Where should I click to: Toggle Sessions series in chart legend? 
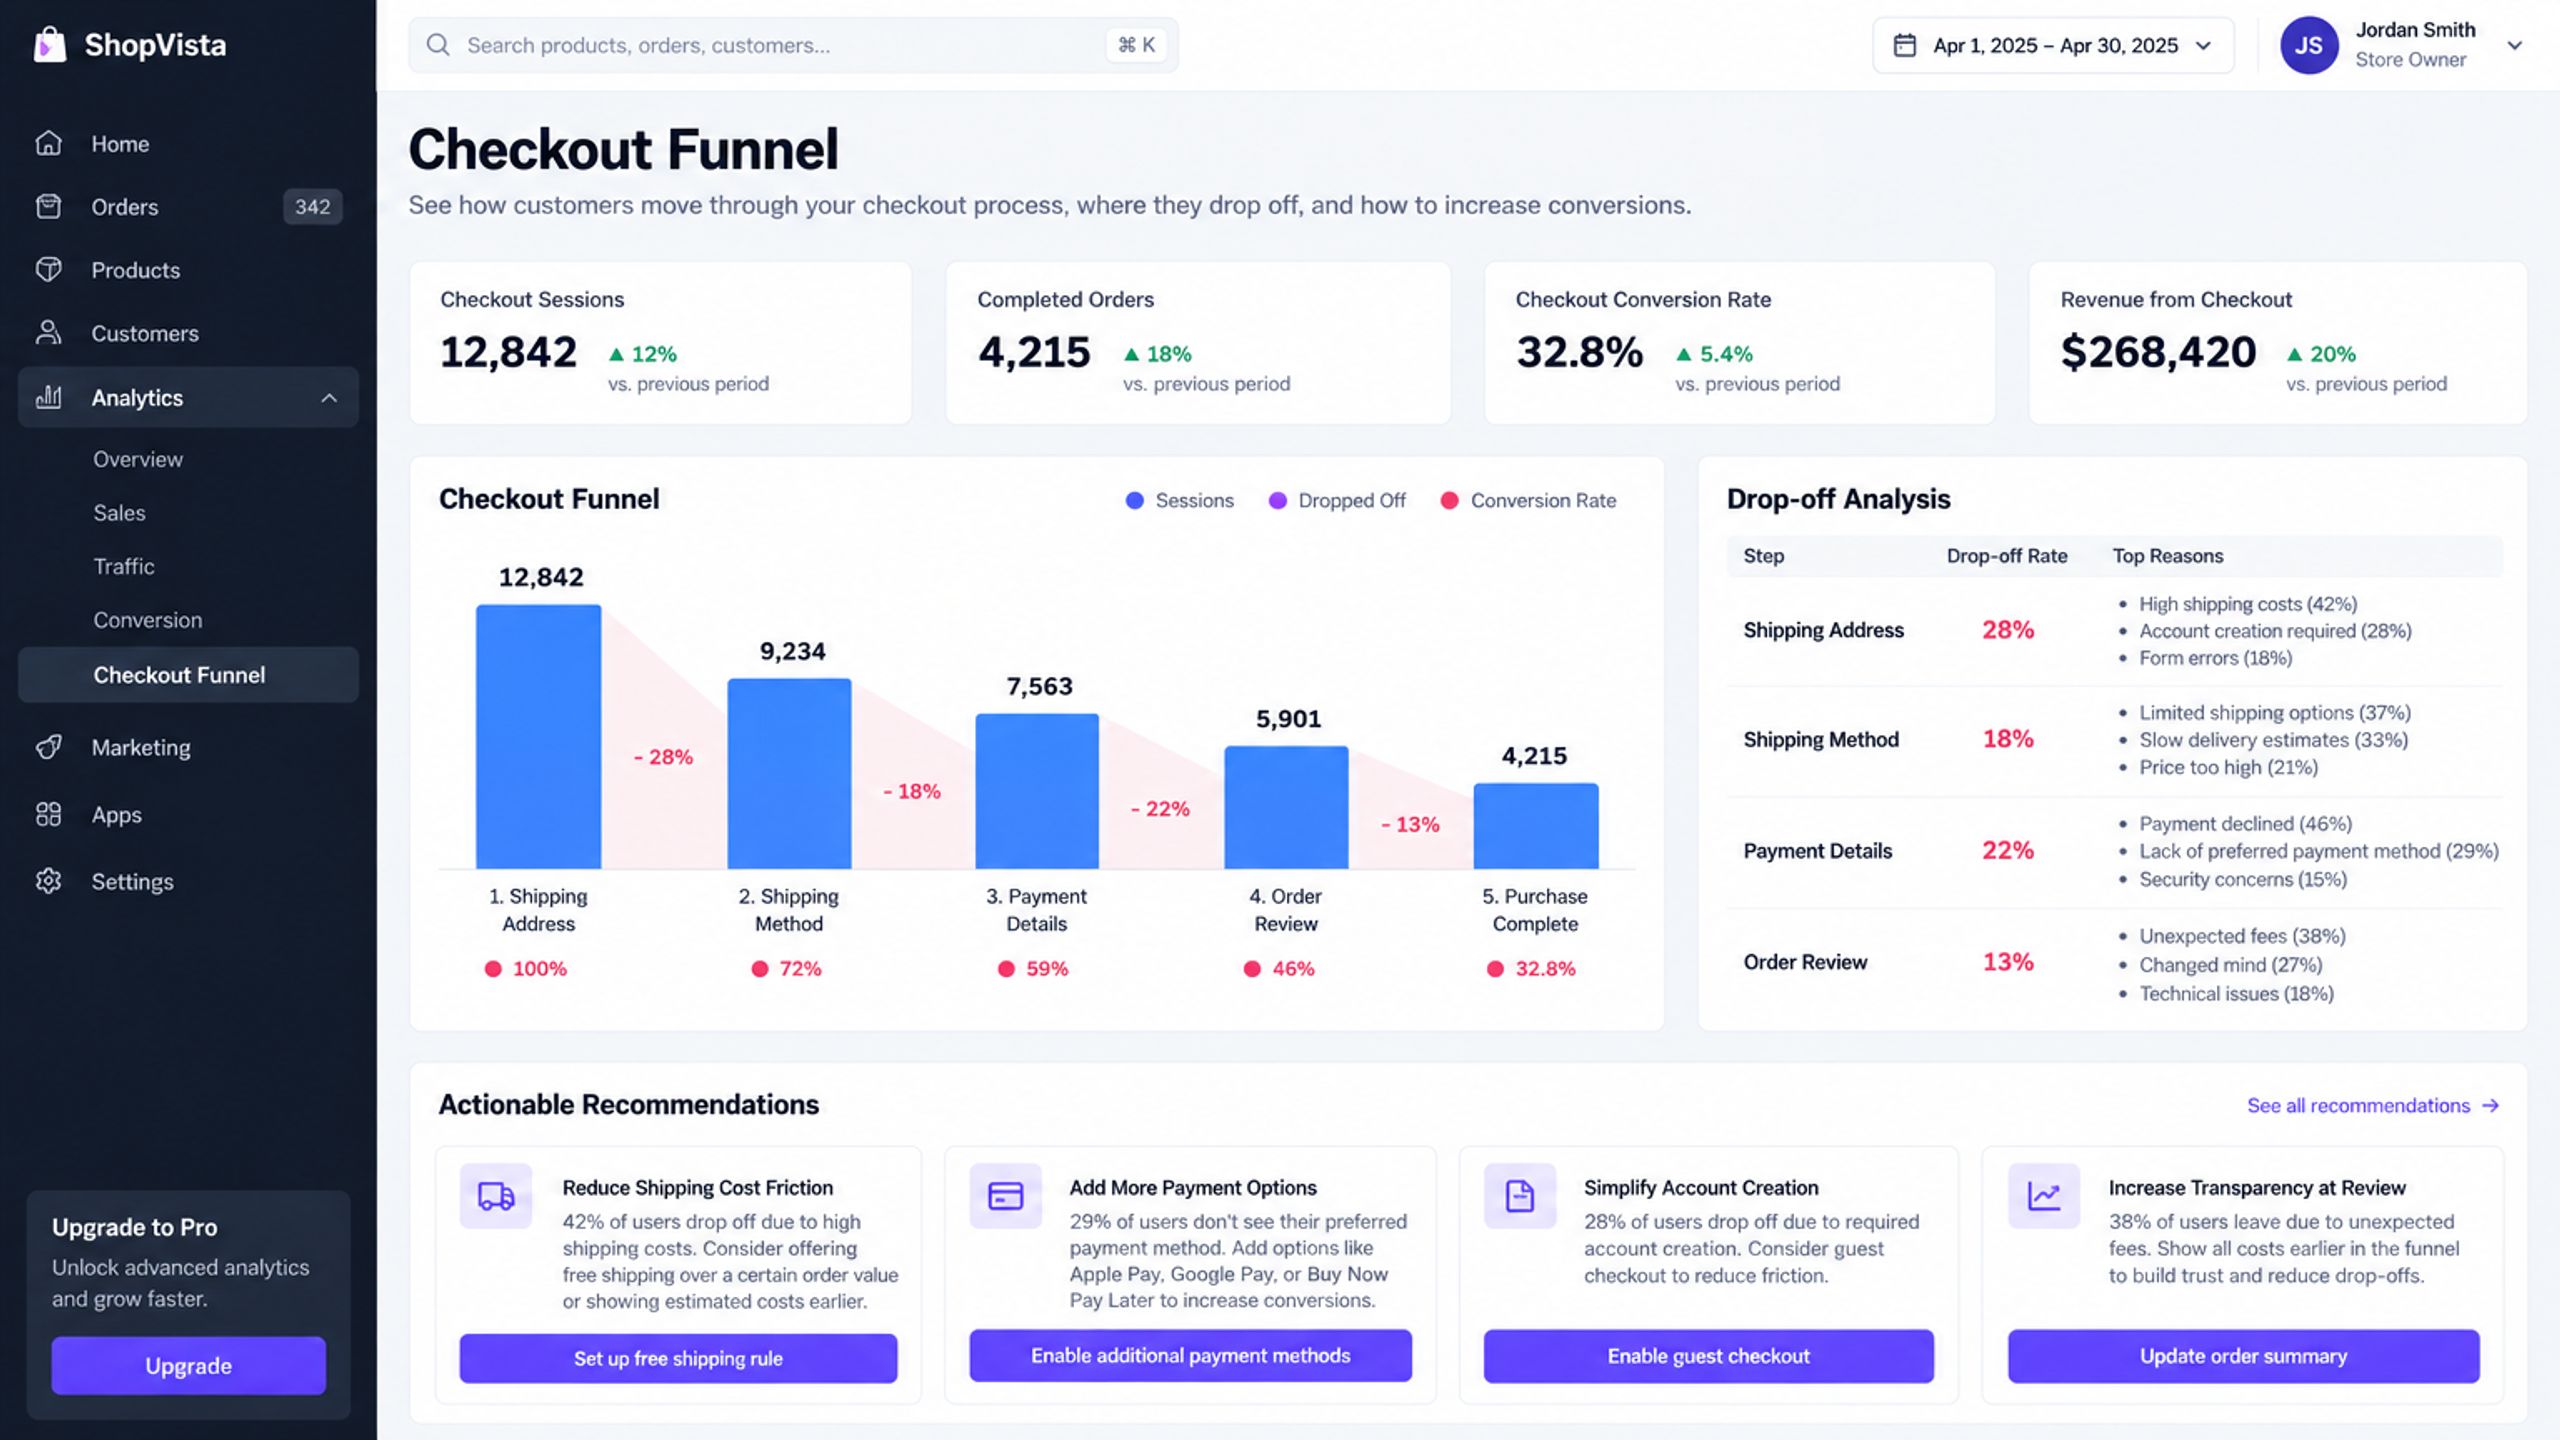click(x=1180, y=500)
